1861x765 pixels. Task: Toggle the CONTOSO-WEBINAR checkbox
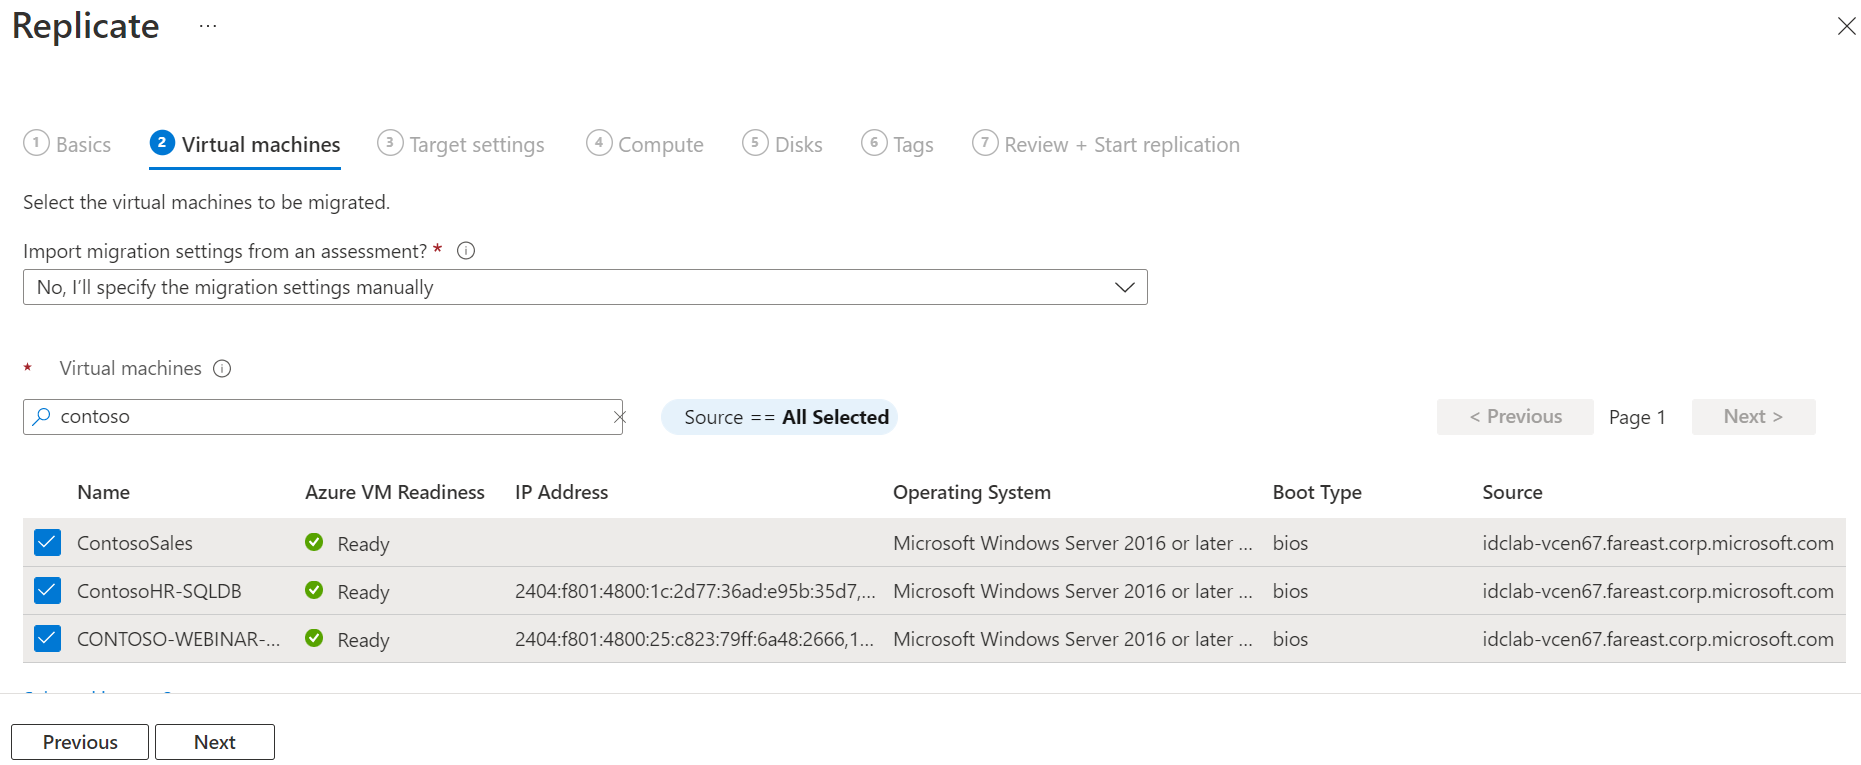point(47,639)
